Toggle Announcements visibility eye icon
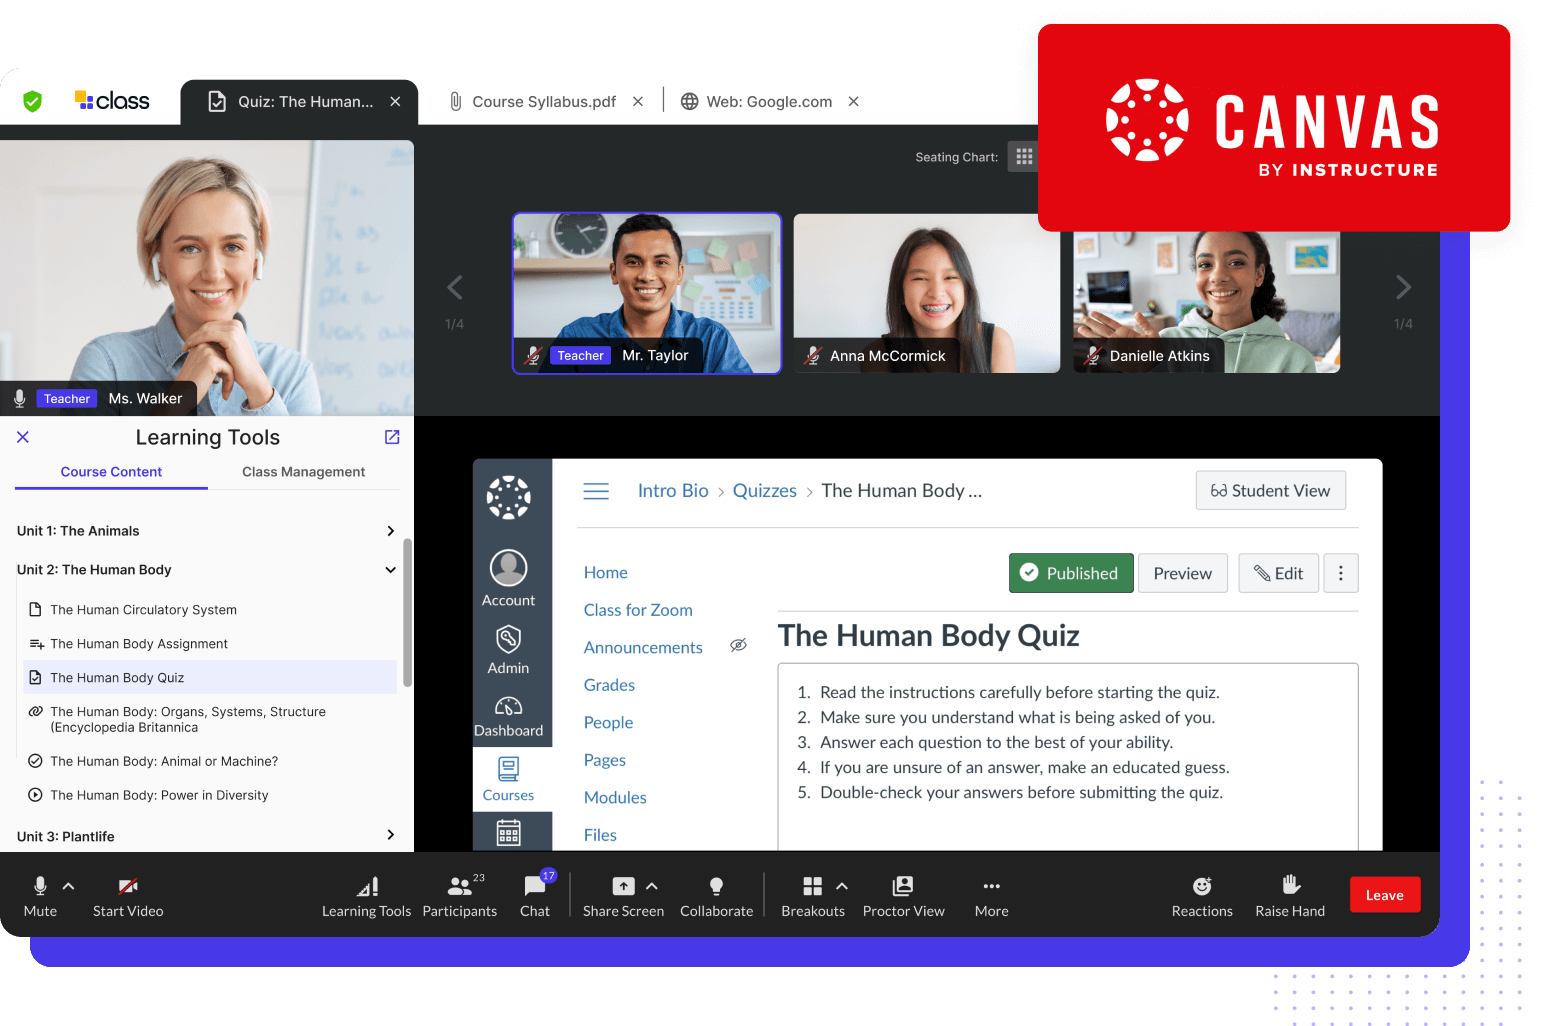 pos(738,645)
